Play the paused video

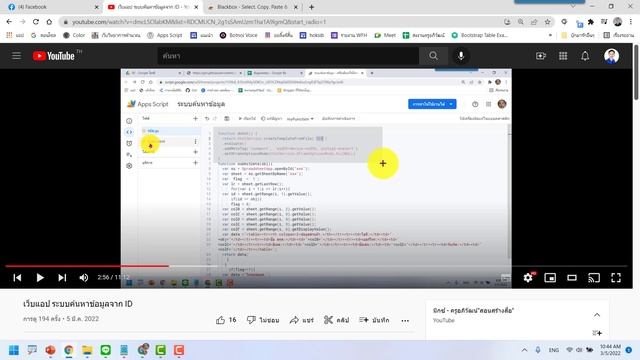point(40,278)
